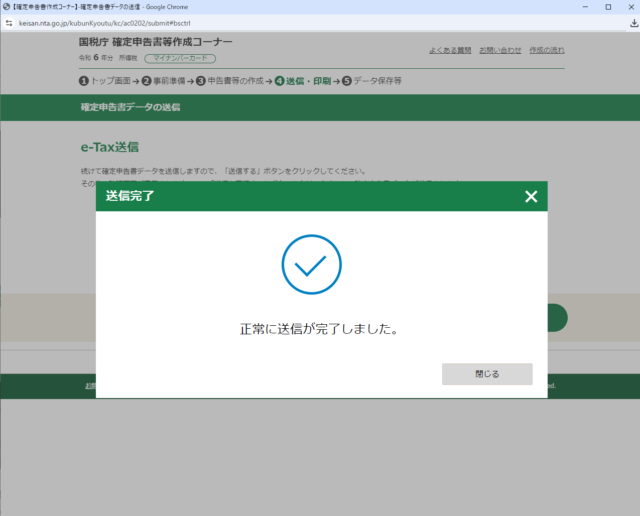Screen dimensions: 640x516
Task: Jump to step 5 データ保存等
Action: [371, 80]
